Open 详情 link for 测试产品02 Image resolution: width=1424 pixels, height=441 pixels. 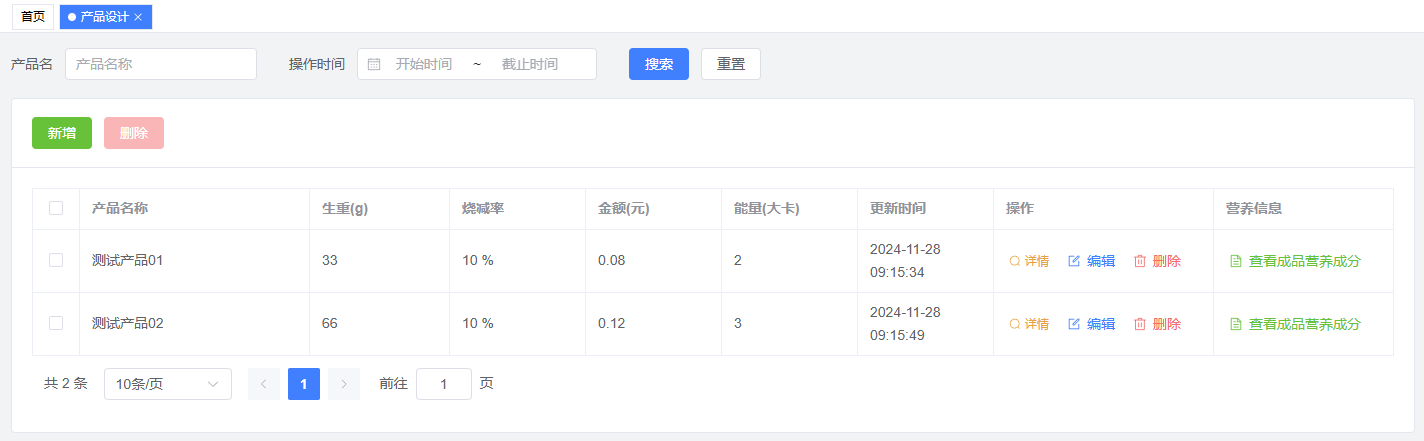click(x=1029, y=324)
